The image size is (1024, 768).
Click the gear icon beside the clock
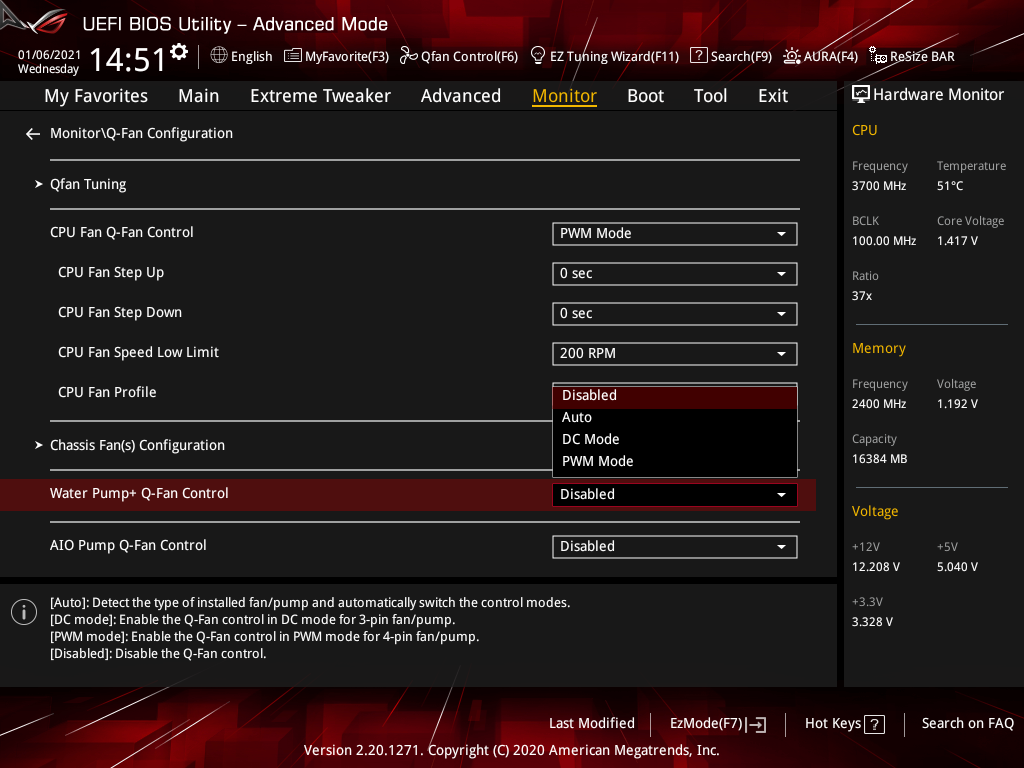point(179,52)
